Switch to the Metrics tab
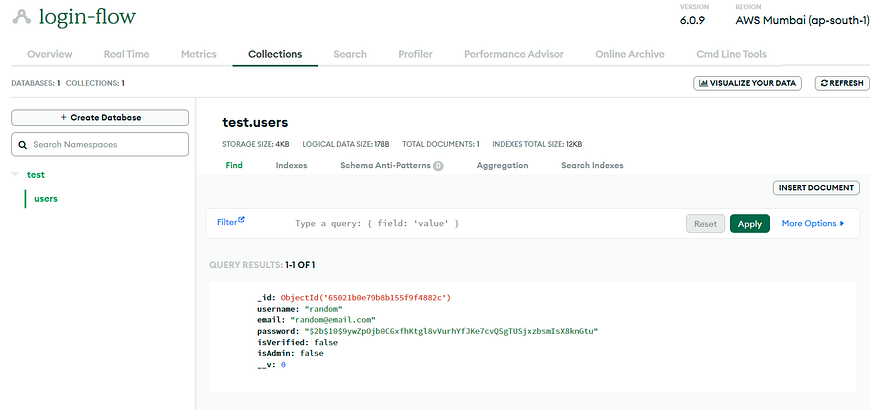 coord(199,54)
